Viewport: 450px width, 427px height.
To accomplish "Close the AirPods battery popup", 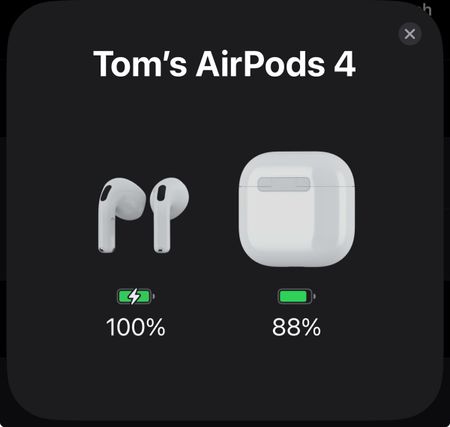I will click(x=410, y=34).
